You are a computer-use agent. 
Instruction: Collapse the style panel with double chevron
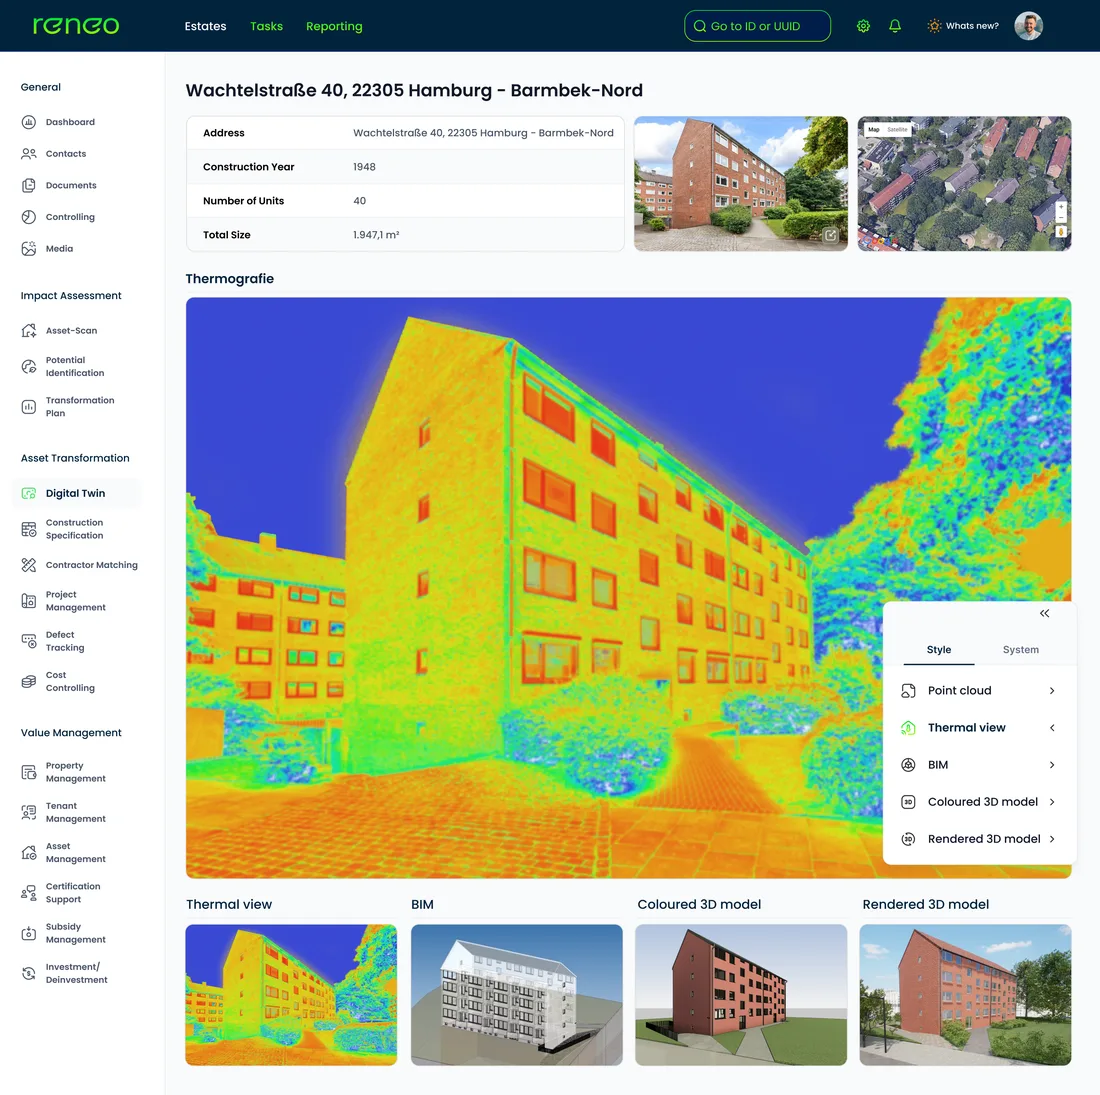1045,613
